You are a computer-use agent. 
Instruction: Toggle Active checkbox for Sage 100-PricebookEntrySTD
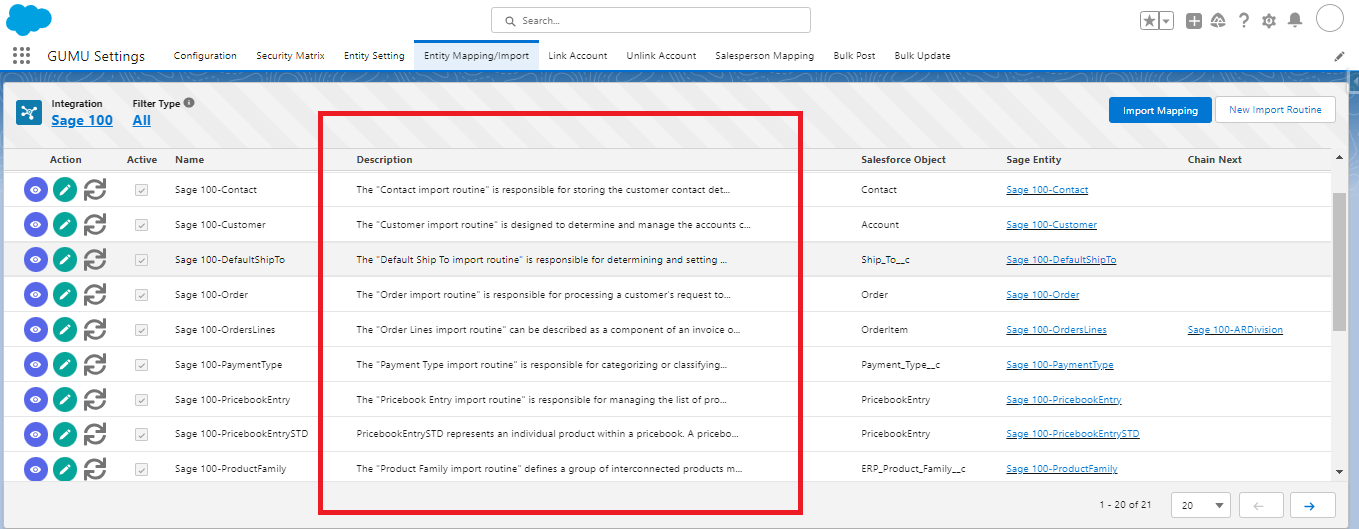click(x=142, y=435)
